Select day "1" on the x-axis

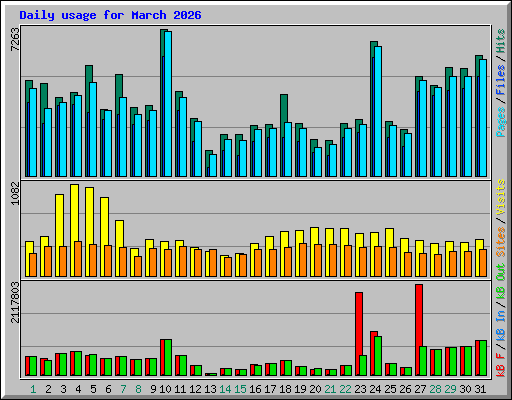tap(33, 389)
